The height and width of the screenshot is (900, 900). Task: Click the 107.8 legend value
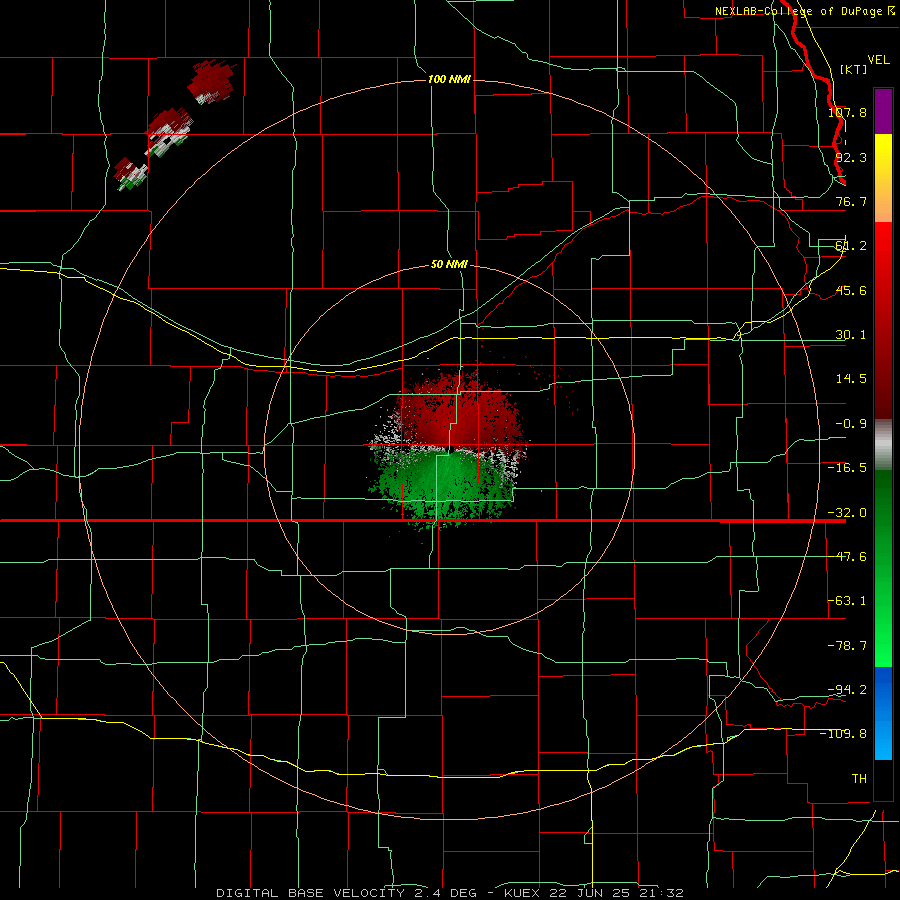pos(847,112)
